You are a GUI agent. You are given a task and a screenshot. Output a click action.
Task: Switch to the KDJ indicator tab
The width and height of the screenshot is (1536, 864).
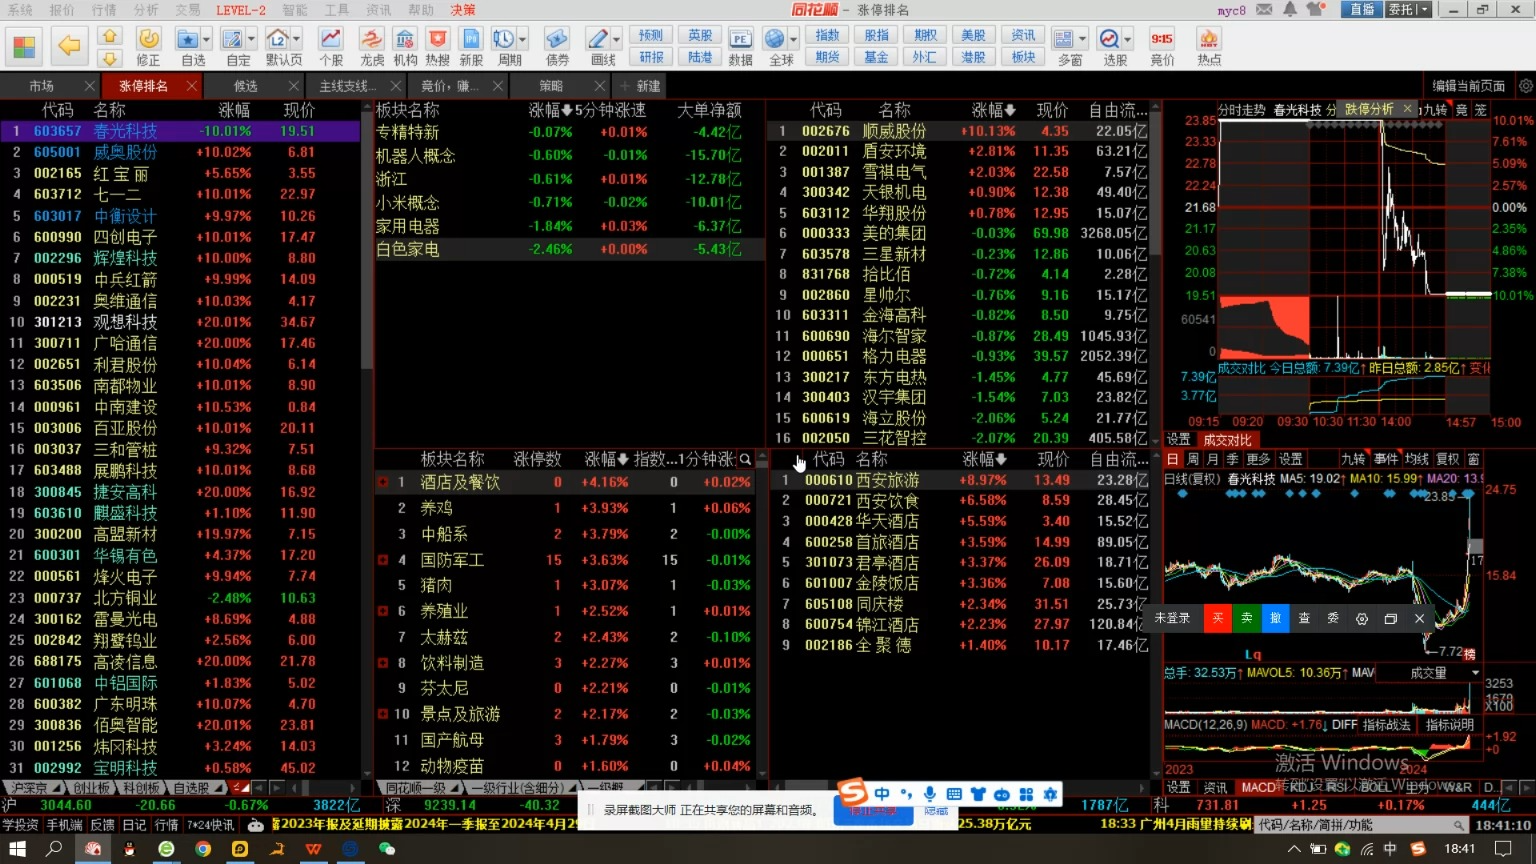[x=1300, y=787]
